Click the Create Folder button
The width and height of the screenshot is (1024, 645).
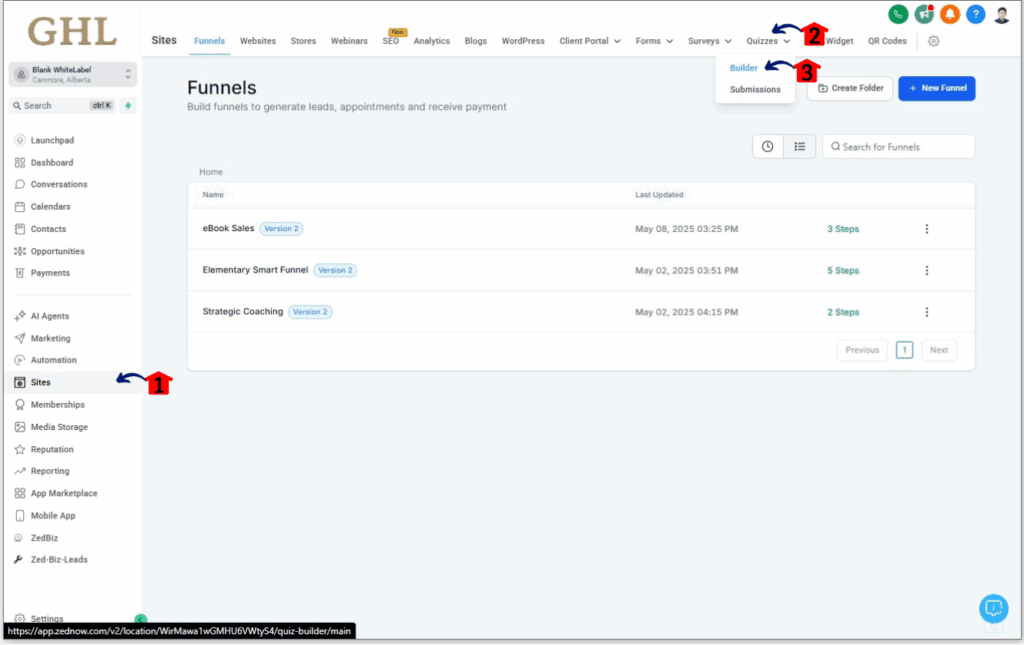(x=850, y=88)
